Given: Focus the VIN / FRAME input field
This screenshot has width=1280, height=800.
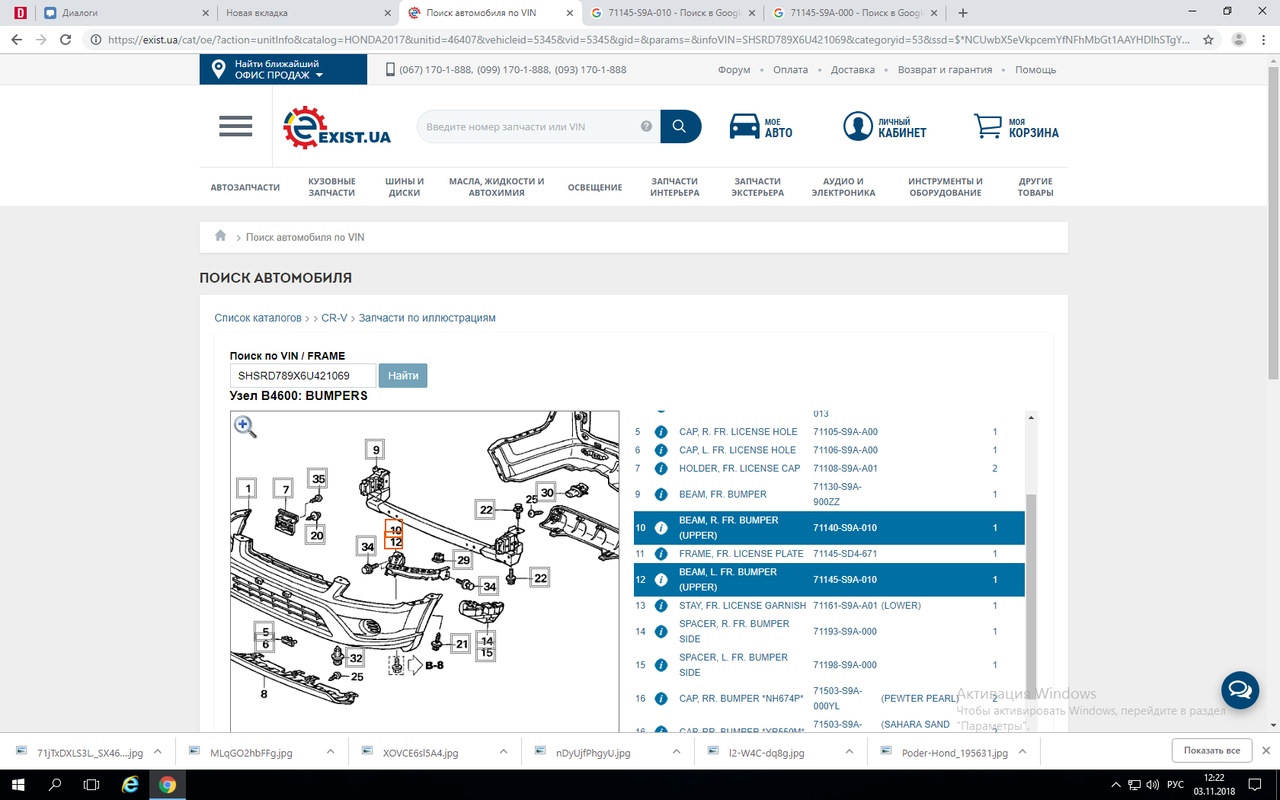Looking at the screenshot, I should [303, 375].
